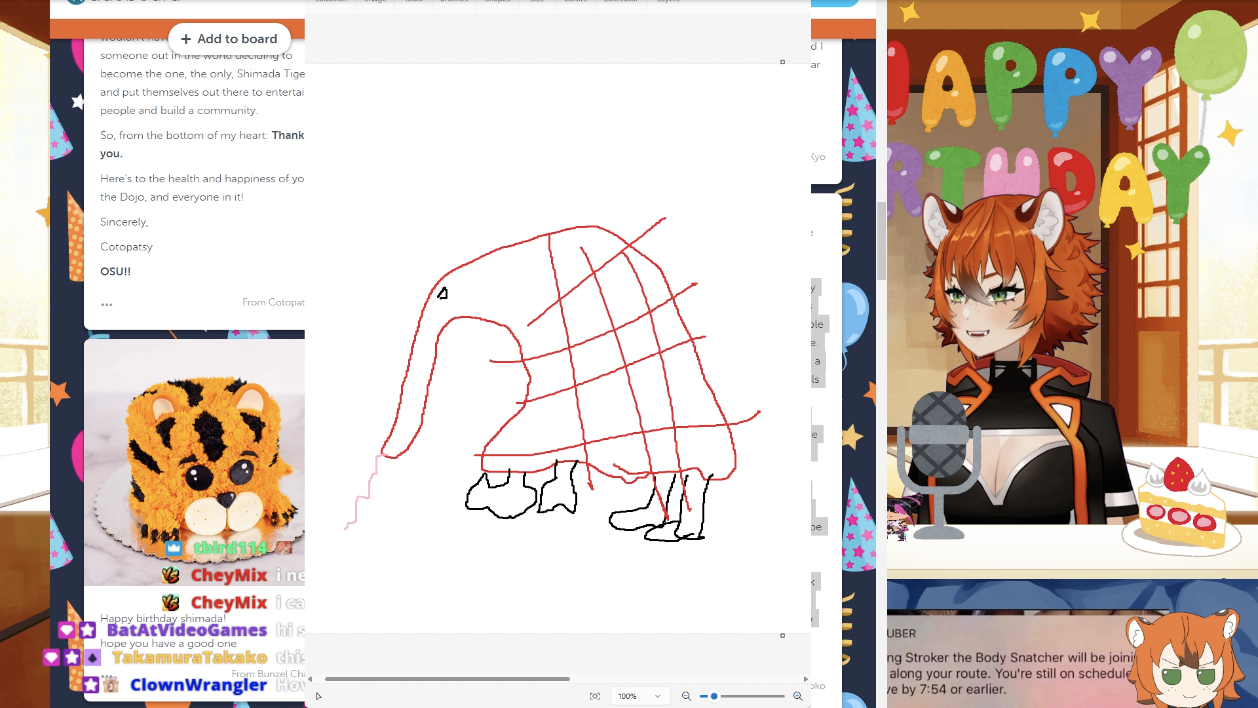1258x708 pixels.
Task: Click the BatAtVideoGames chat username
Action: (x=187, y=630)
